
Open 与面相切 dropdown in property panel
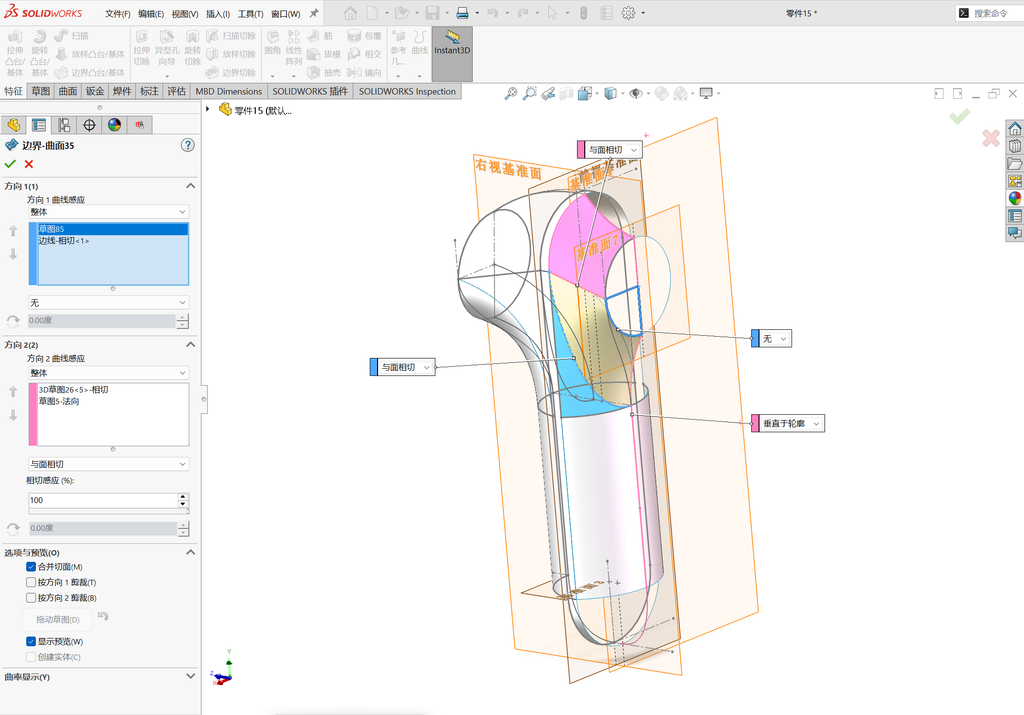click(x=108, y=464)
